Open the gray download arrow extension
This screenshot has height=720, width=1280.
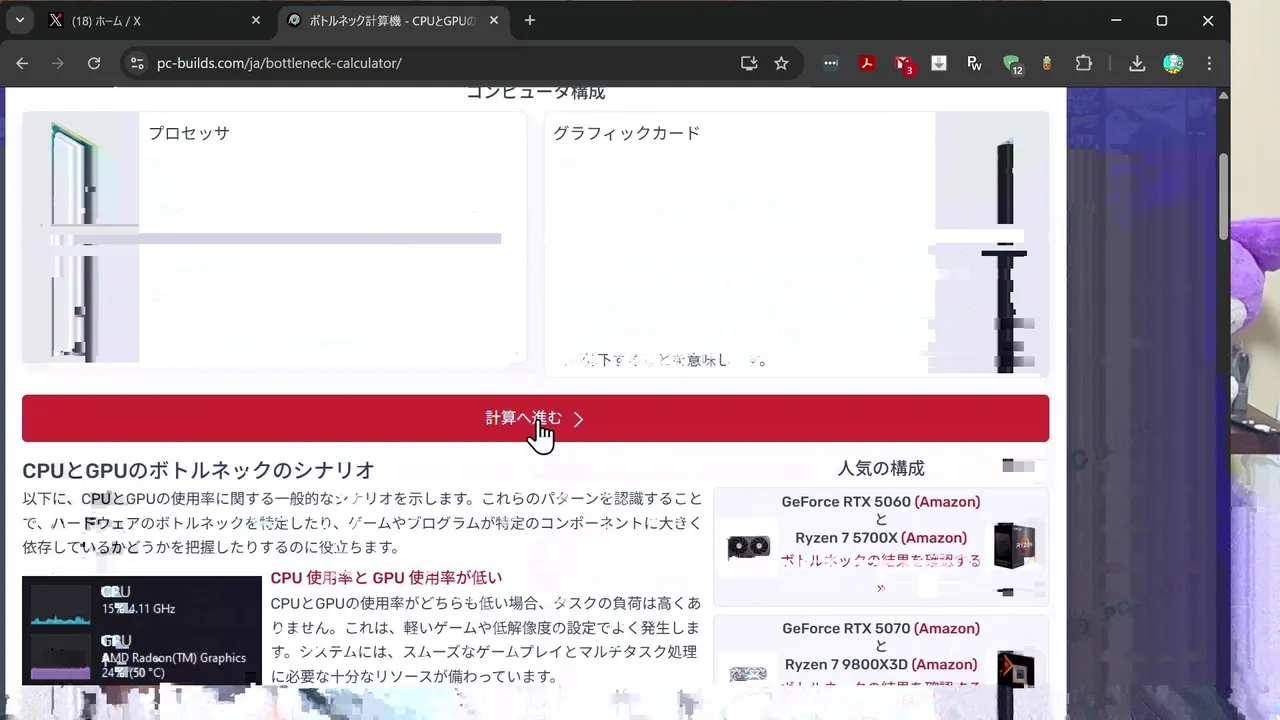(x=939, y=63)
